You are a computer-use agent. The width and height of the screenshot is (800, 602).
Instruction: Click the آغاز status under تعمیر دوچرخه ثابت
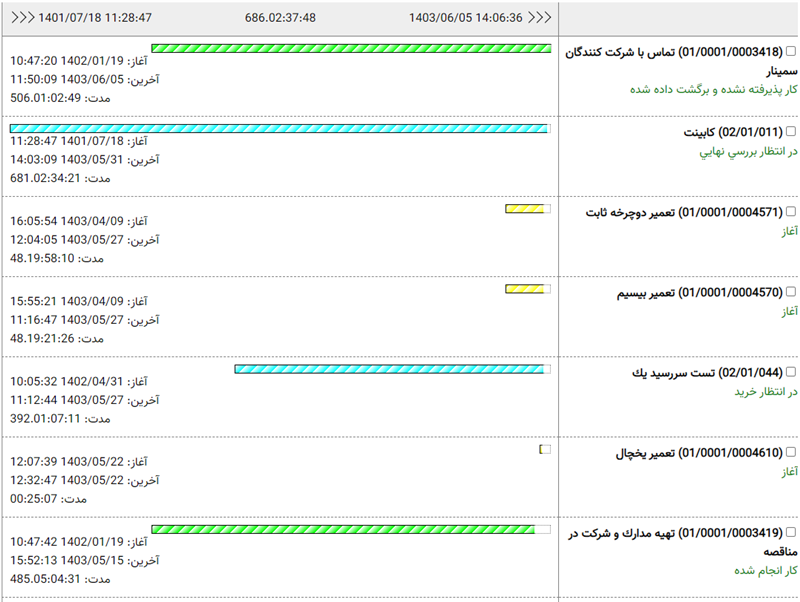[x=789, y=231]
